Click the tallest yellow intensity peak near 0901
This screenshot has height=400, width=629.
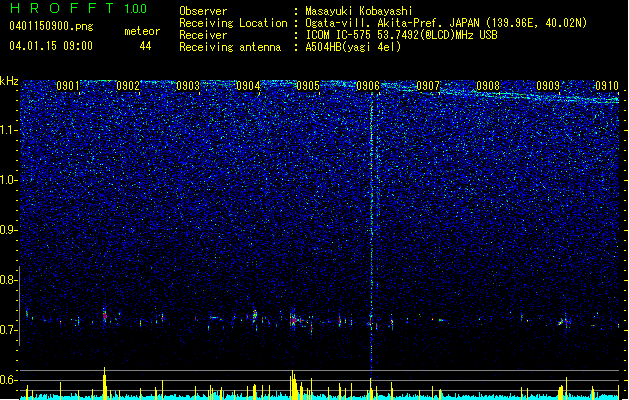[x=105, y=383]
